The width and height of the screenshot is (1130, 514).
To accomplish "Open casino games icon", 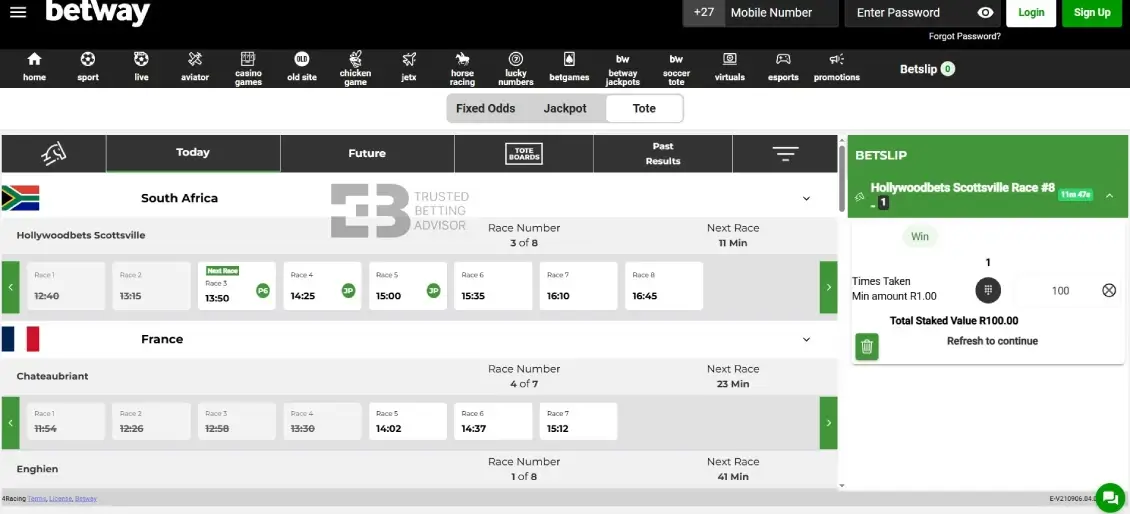I will [248, 58].
